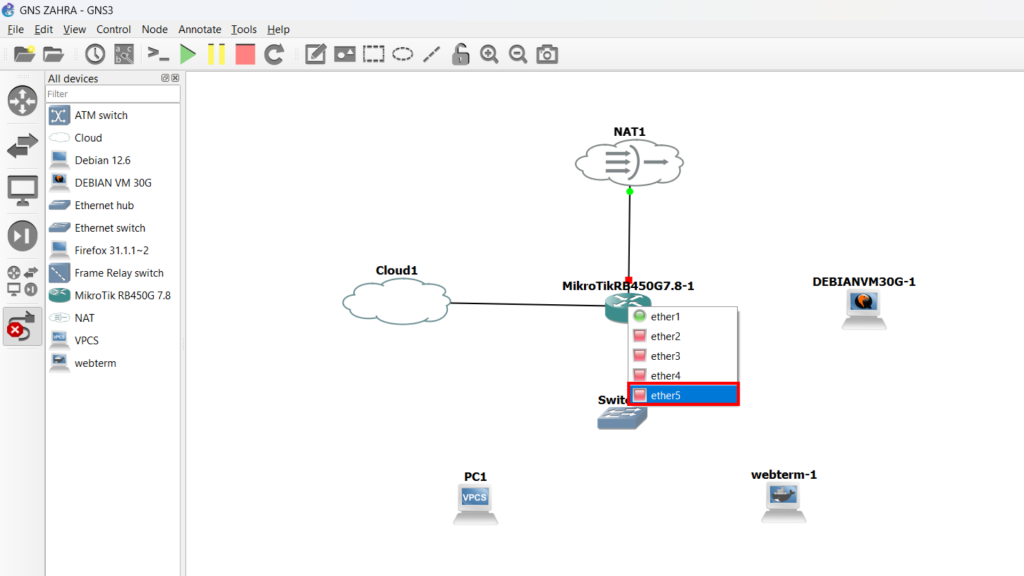The image size is (1024, 576).
Task: Take a screenshot with the camera icon
Action: [547, 54]
